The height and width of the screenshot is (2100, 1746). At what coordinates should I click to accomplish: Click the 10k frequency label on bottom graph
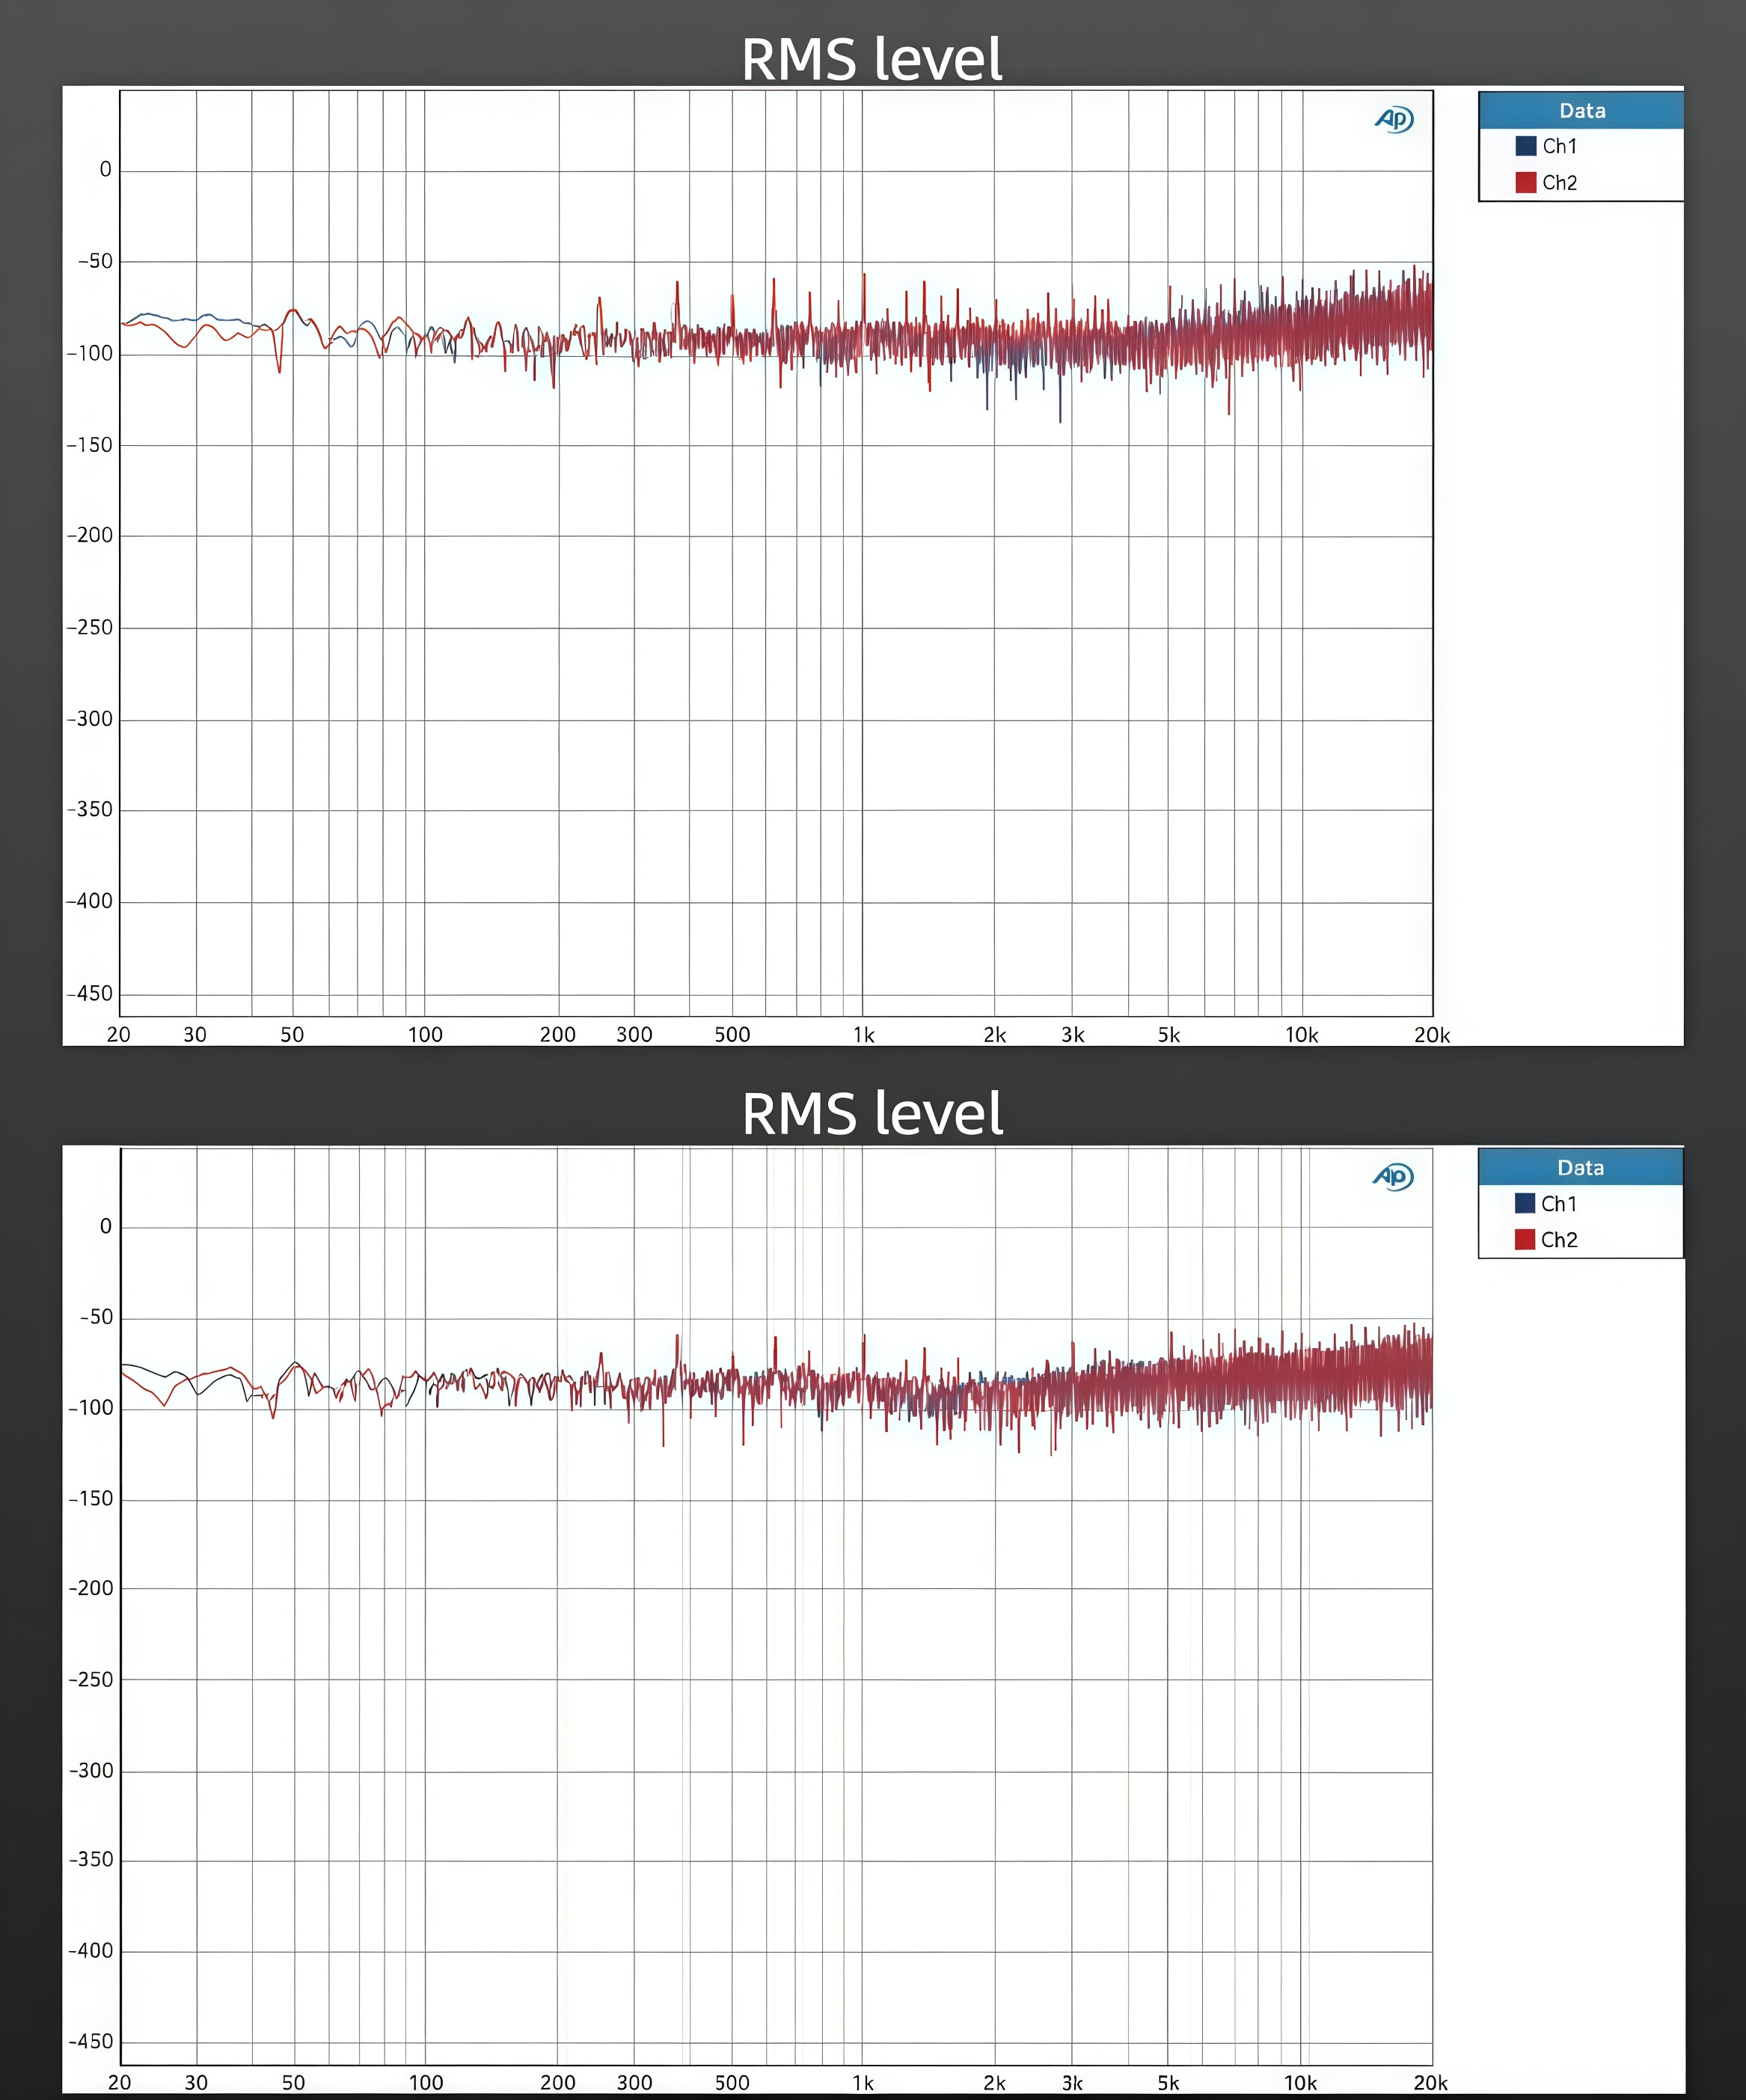click(1300, 2083)
